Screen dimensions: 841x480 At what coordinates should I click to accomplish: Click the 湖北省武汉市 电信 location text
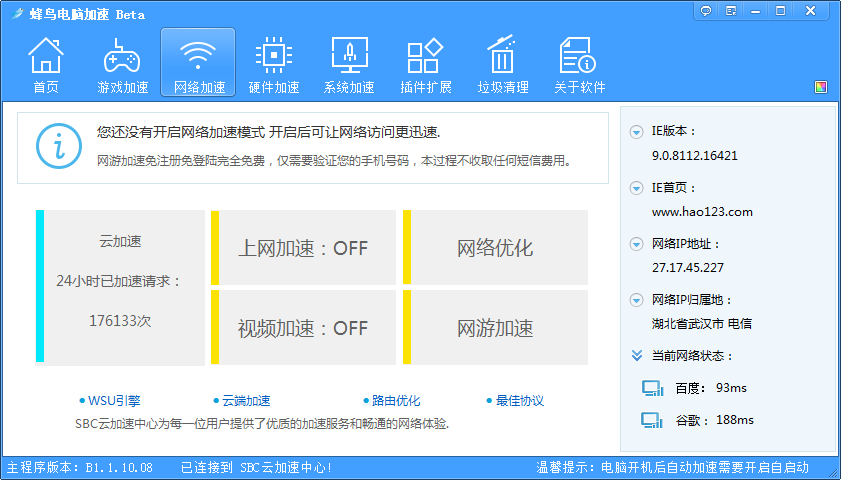(x=702, y=324)
